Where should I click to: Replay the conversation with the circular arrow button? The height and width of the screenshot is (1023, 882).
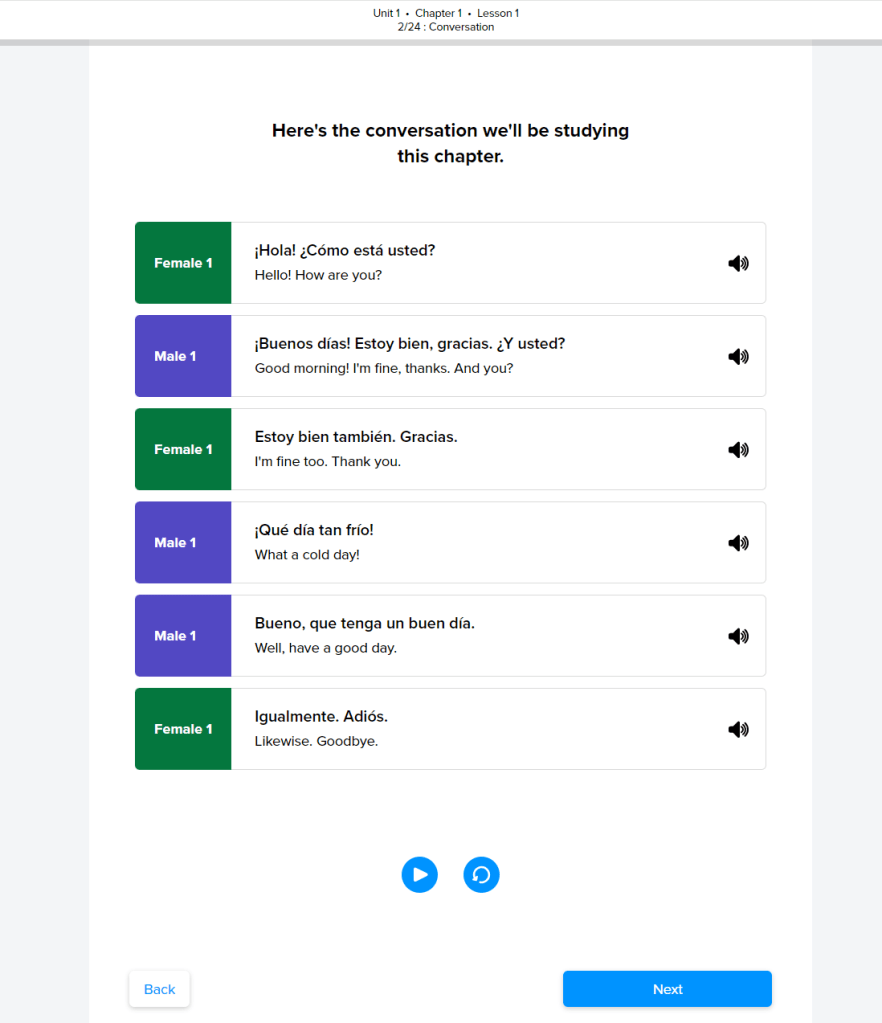click(x=481, y=875)
